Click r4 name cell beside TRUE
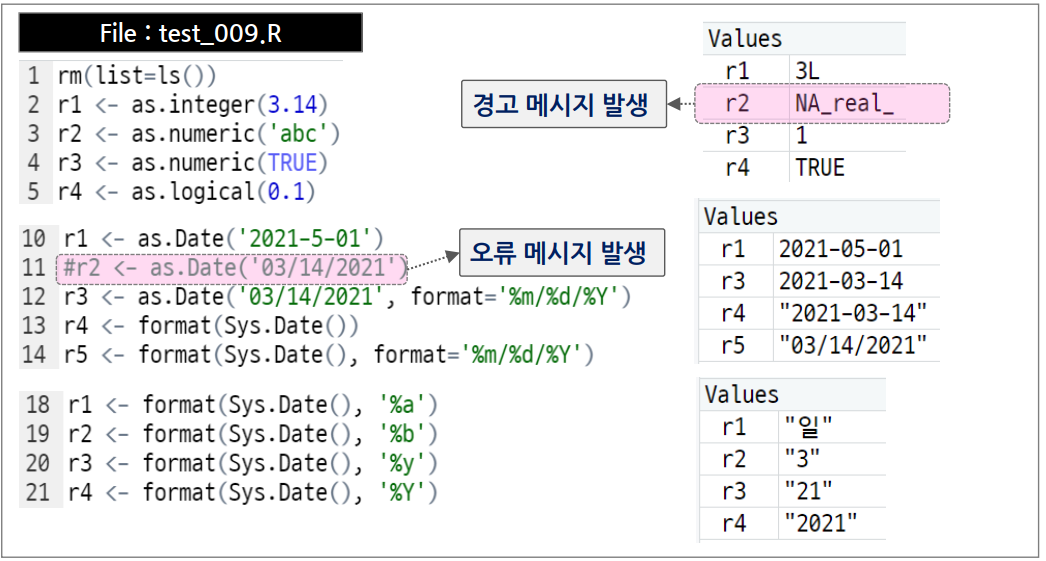Screen dimensions: 1046x561 (x=738, y=167)
